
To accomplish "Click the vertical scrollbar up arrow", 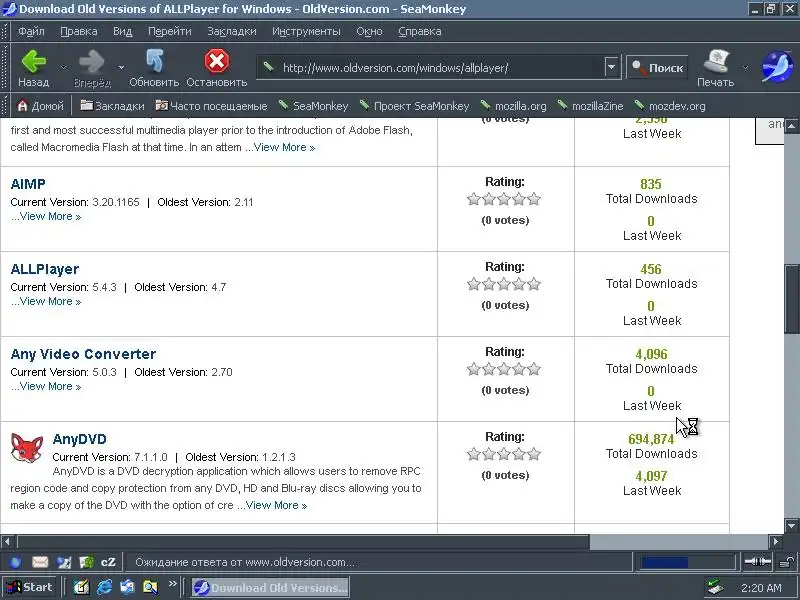I will [791, 125].
